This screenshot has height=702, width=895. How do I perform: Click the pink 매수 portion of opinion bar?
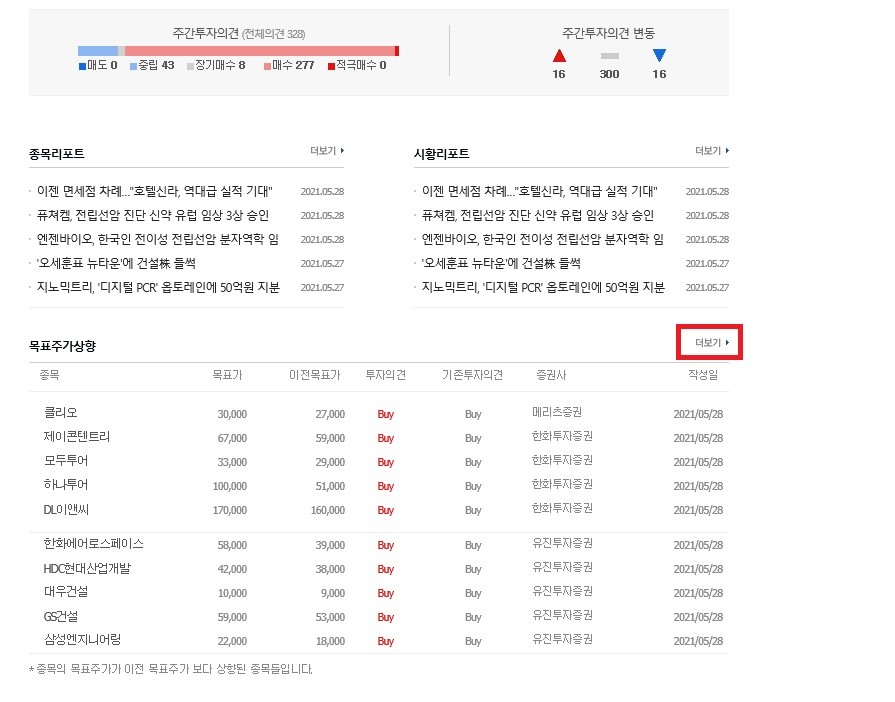tap(260, 51)
